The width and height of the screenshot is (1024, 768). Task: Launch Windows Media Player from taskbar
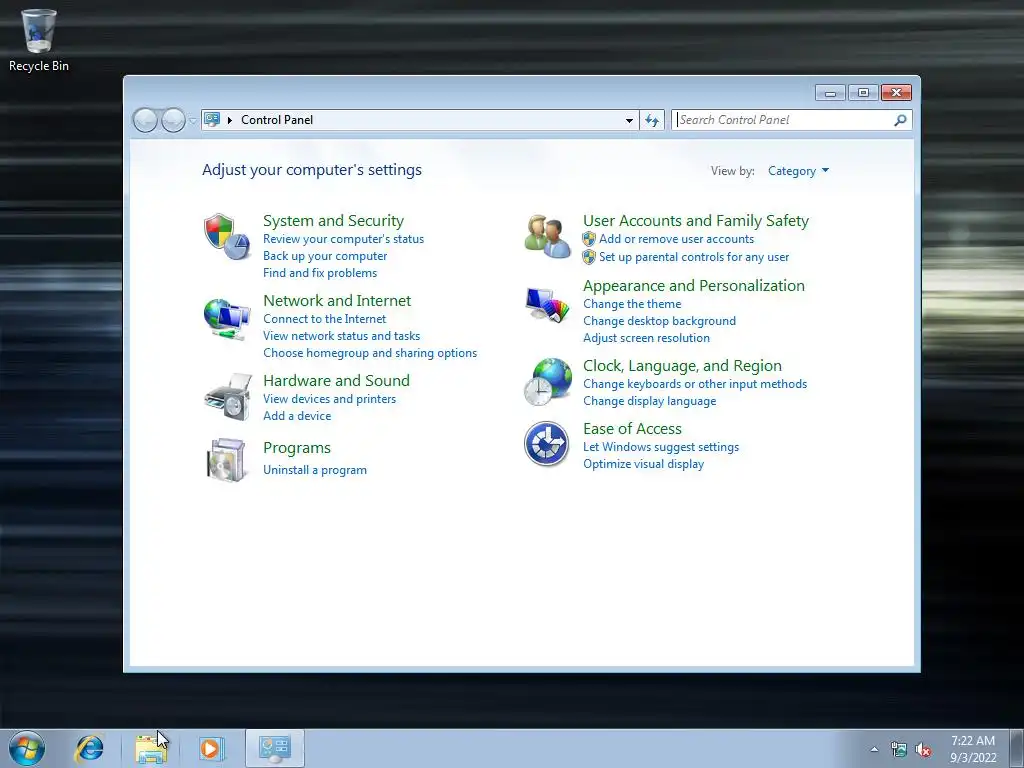point(212,748)
